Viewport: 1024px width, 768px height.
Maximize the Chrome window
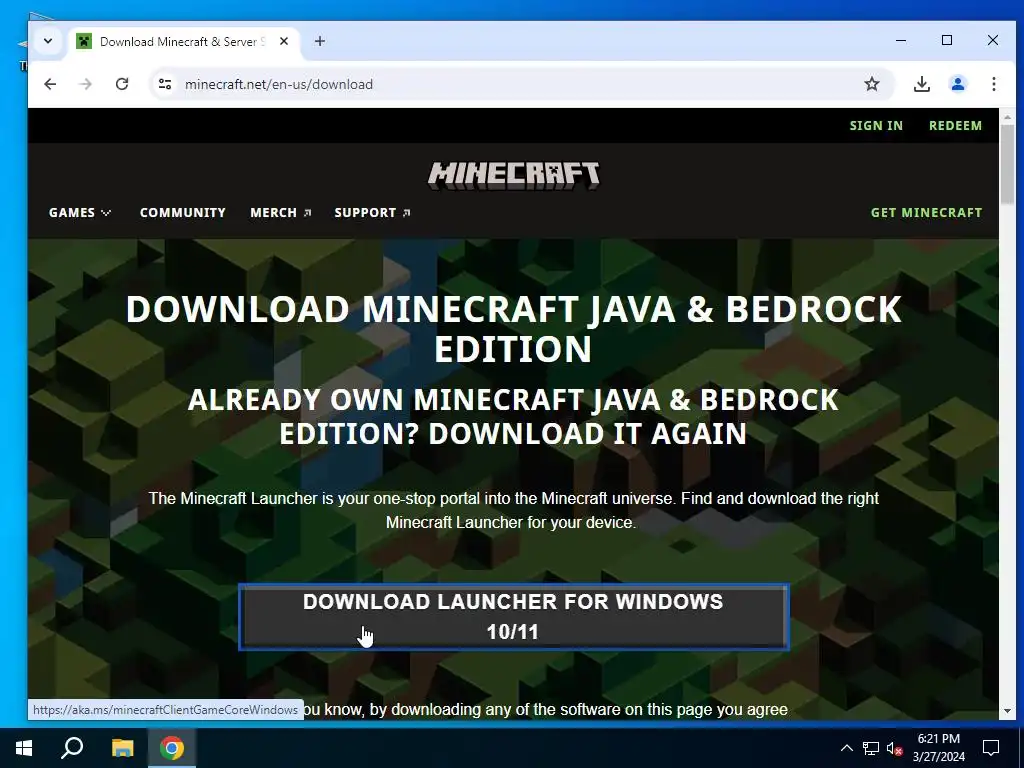click(947, 40)
